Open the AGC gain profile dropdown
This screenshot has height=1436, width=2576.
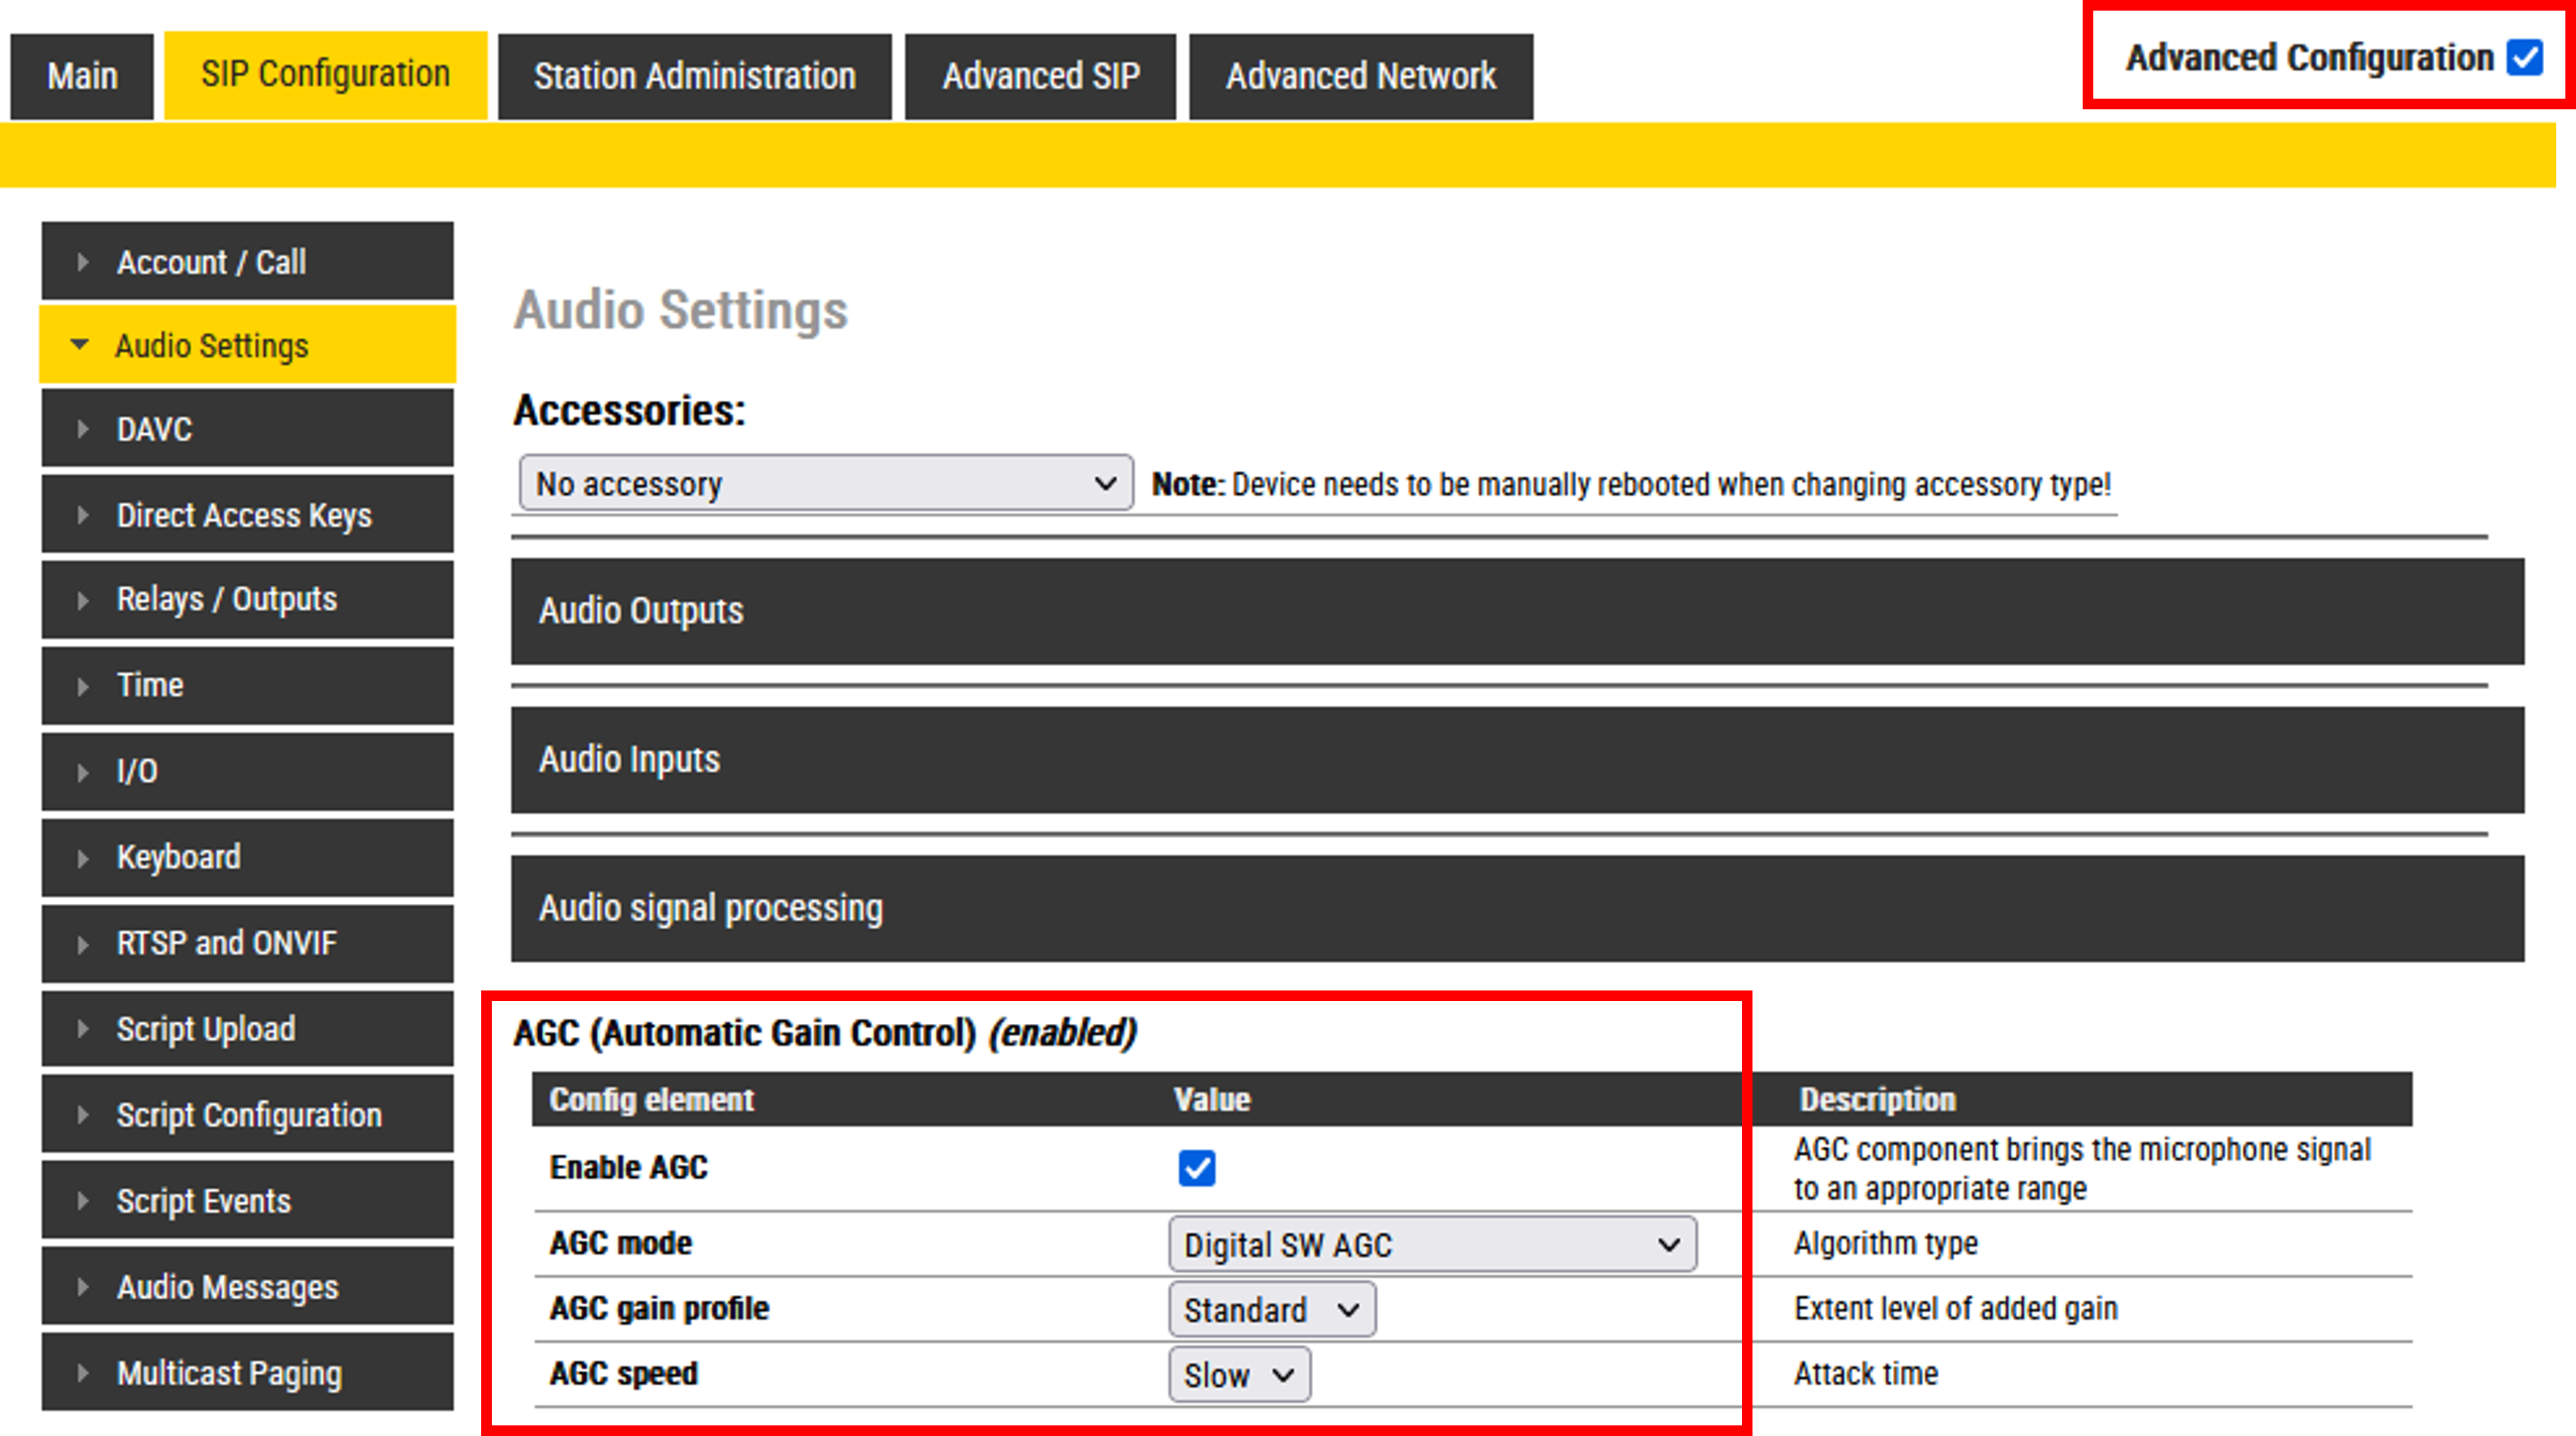pos(1271,1310)
